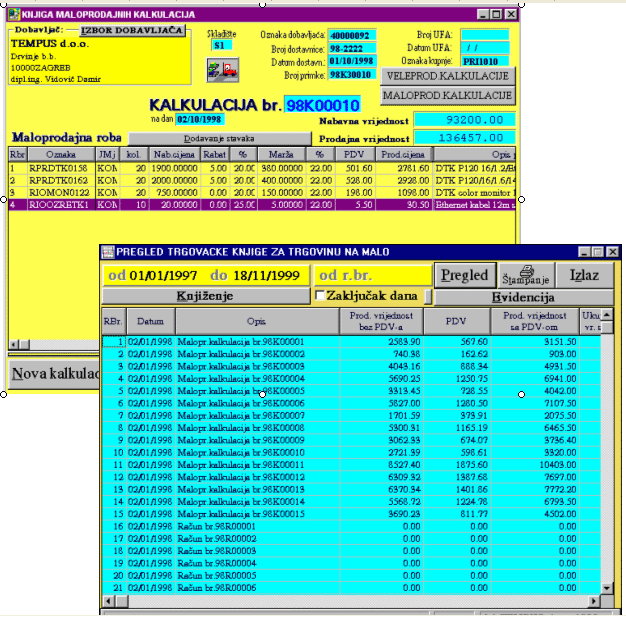Click the title bar icon of Pregled trgovačke knjige

point(108,253)
